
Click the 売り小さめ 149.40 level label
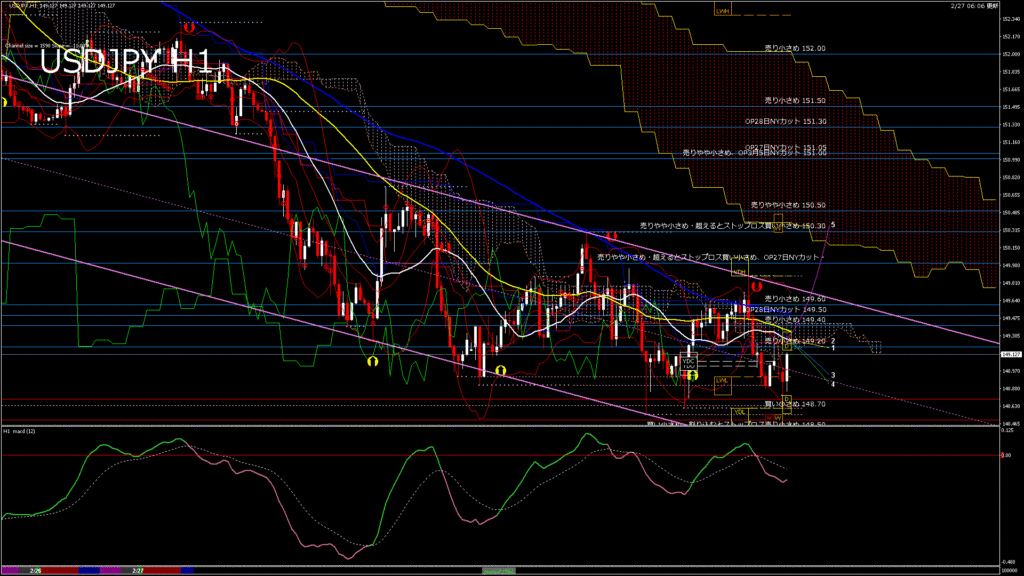tap(795, 320)
